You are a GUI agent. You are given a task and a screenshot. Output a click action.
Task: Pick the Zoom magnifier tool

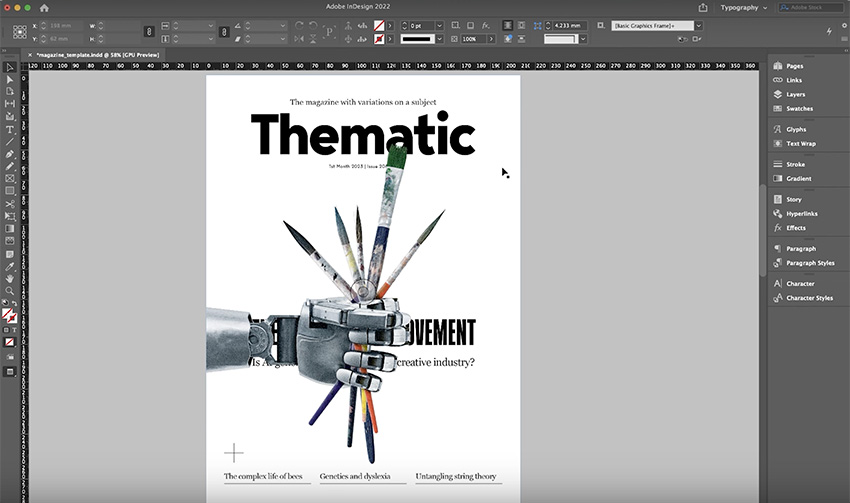point(10,291)
